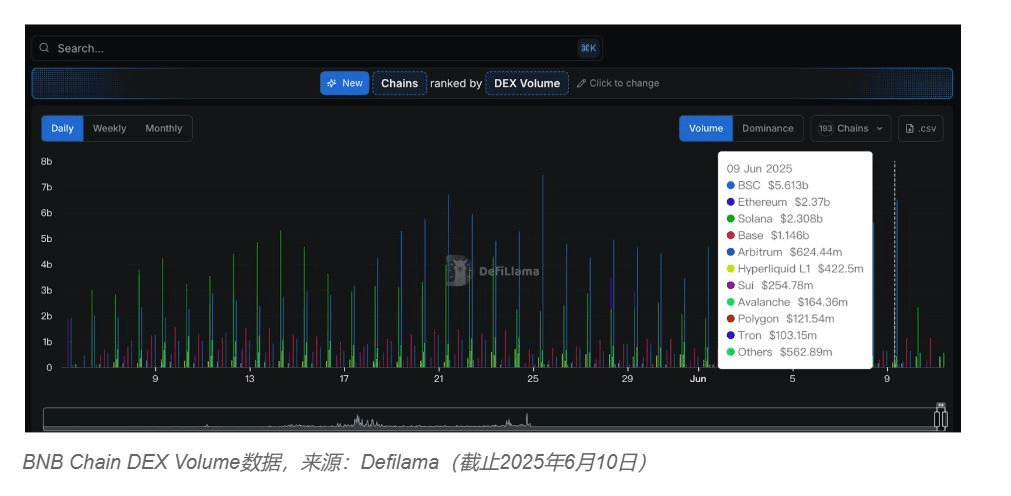Switch to the Dominance view
This screenshot has height=496, width=1011.
click(x=767, y=128)
